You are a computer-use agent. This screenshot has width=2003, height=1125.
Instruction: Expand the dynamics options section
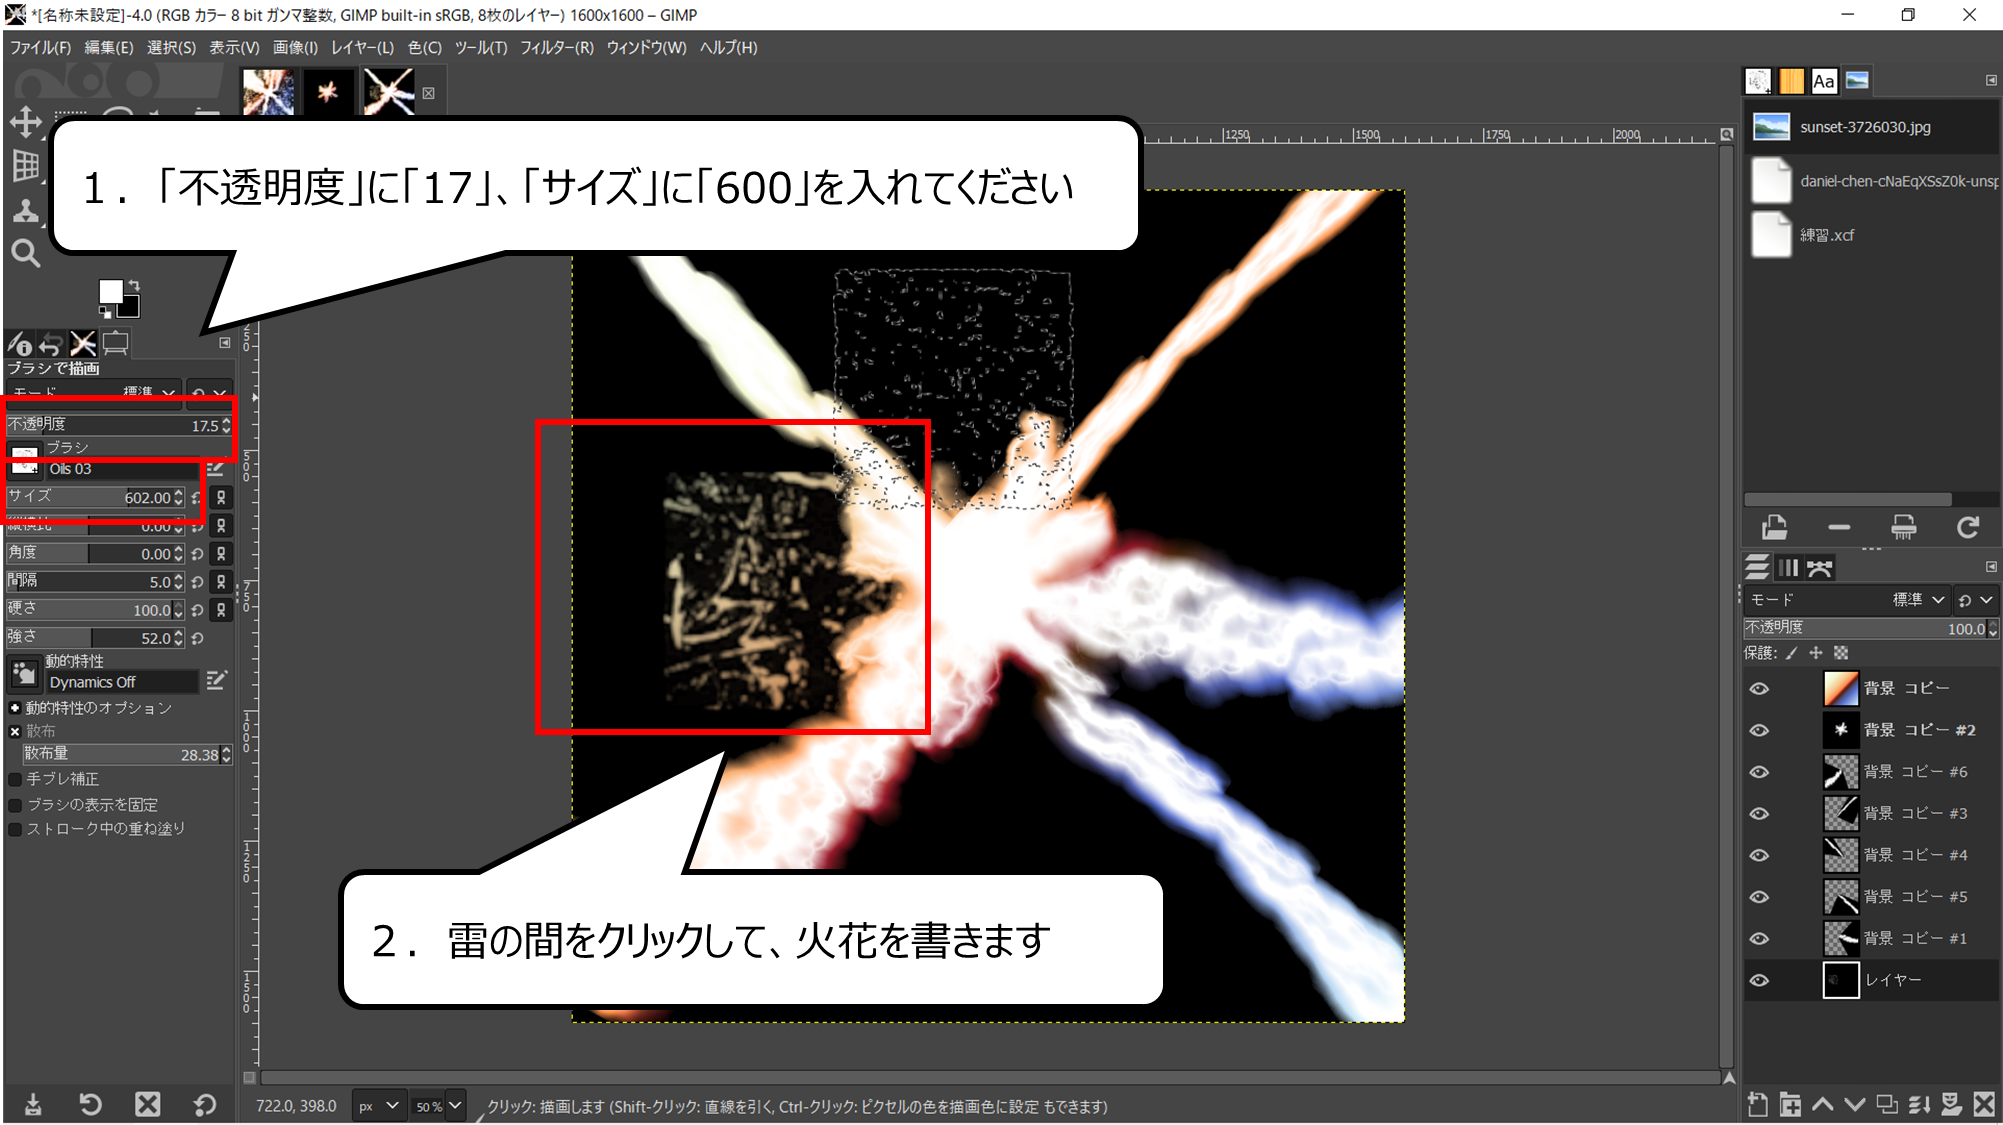[x=15, y=708]
